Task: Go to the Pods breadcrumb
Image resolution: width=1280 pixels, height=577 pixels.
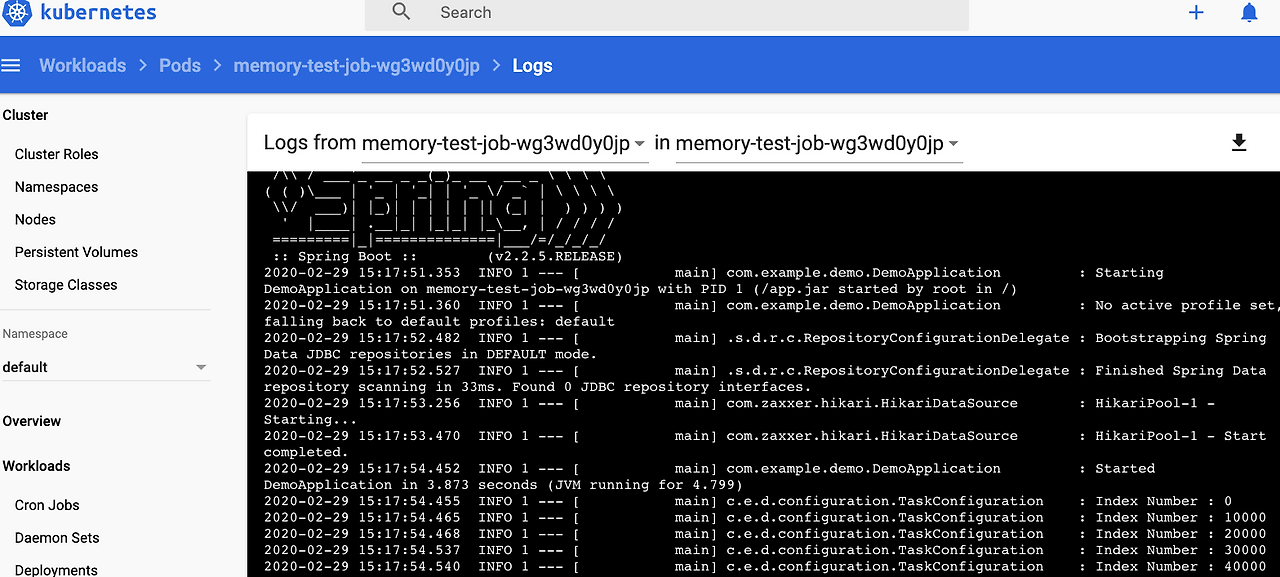Action: pyautogui.click(x=180, y=66)
